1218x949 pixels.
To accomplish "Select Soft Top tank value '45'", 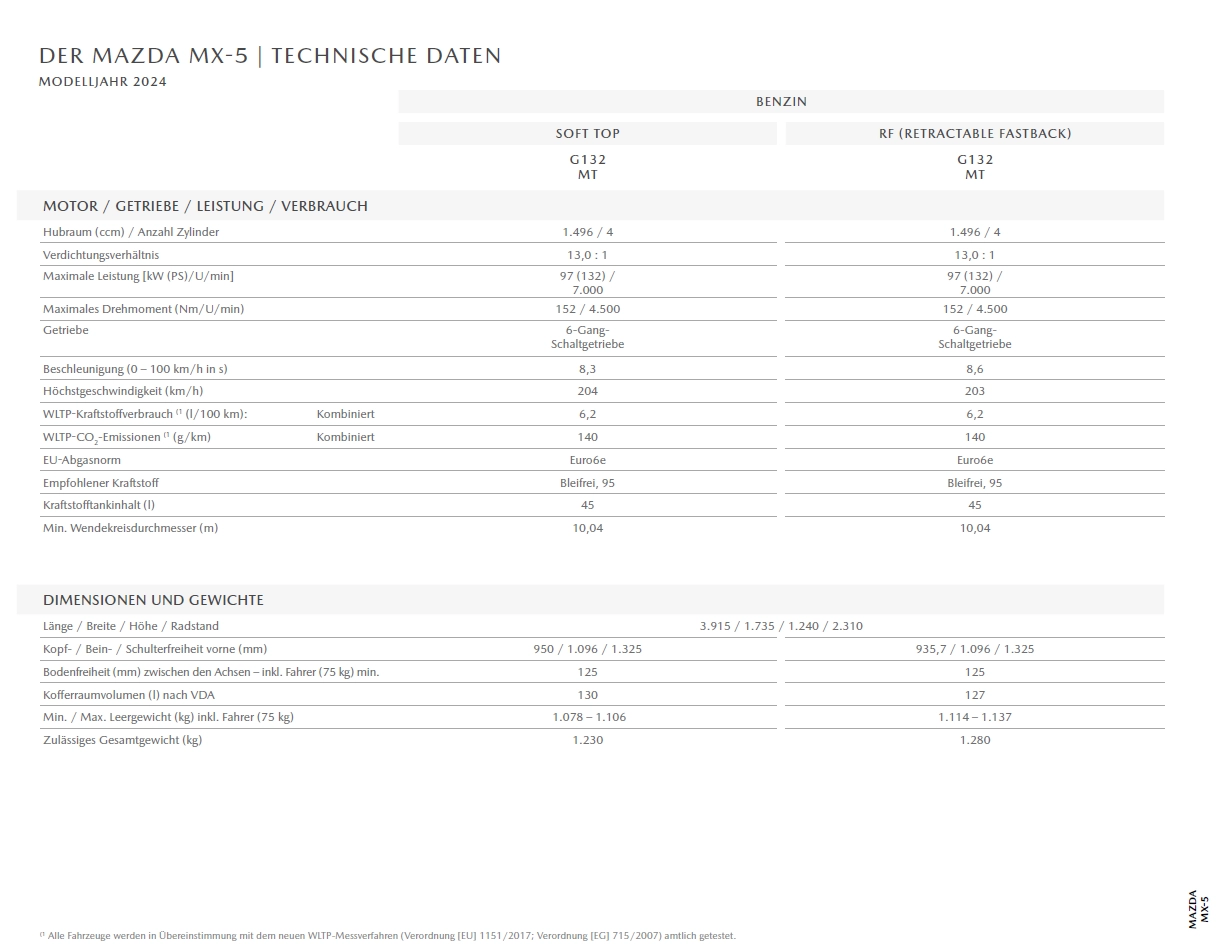I will click(588, 505).
